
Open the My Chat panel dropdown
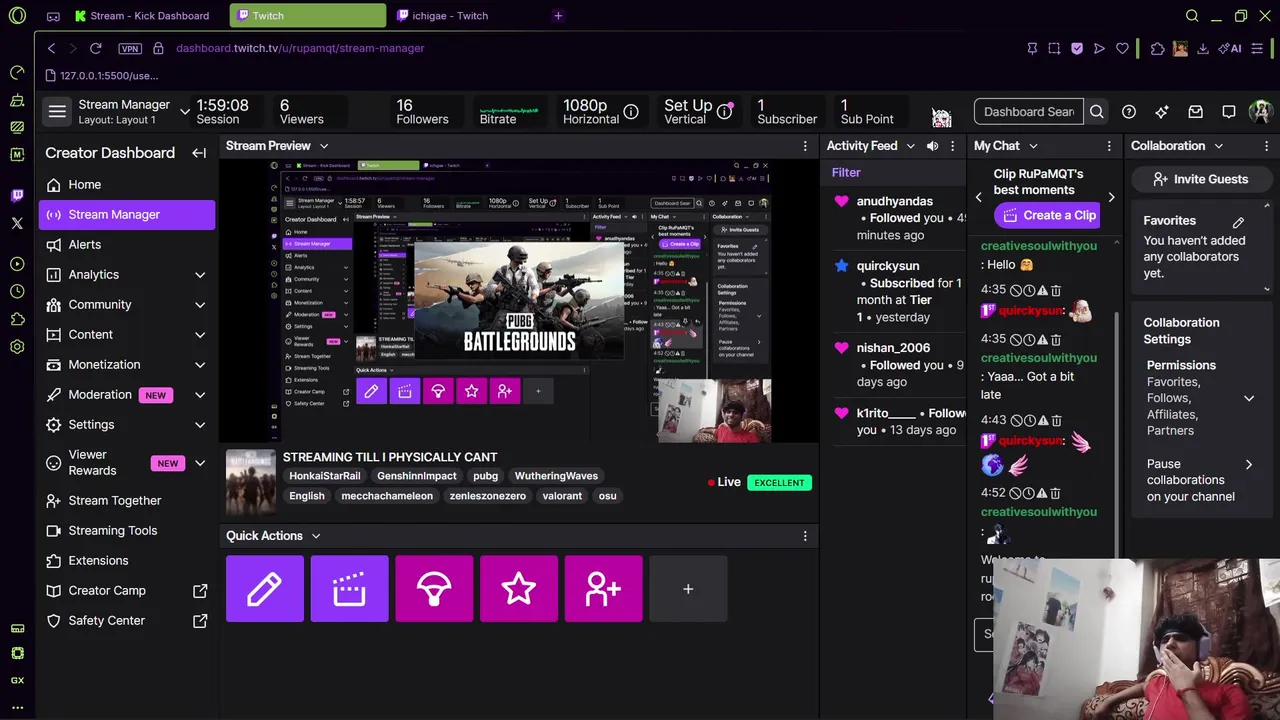click(x=1033, y=146)
